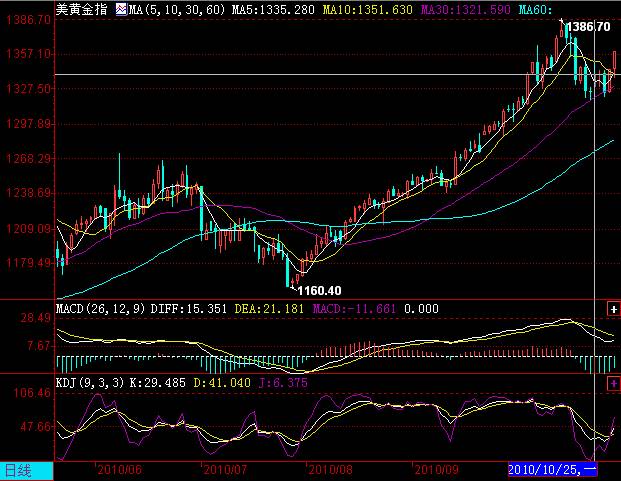Click the 47.66 KDJ axis label
The width and height of the screenshot is (621, 481).
[x=36, y=427]
